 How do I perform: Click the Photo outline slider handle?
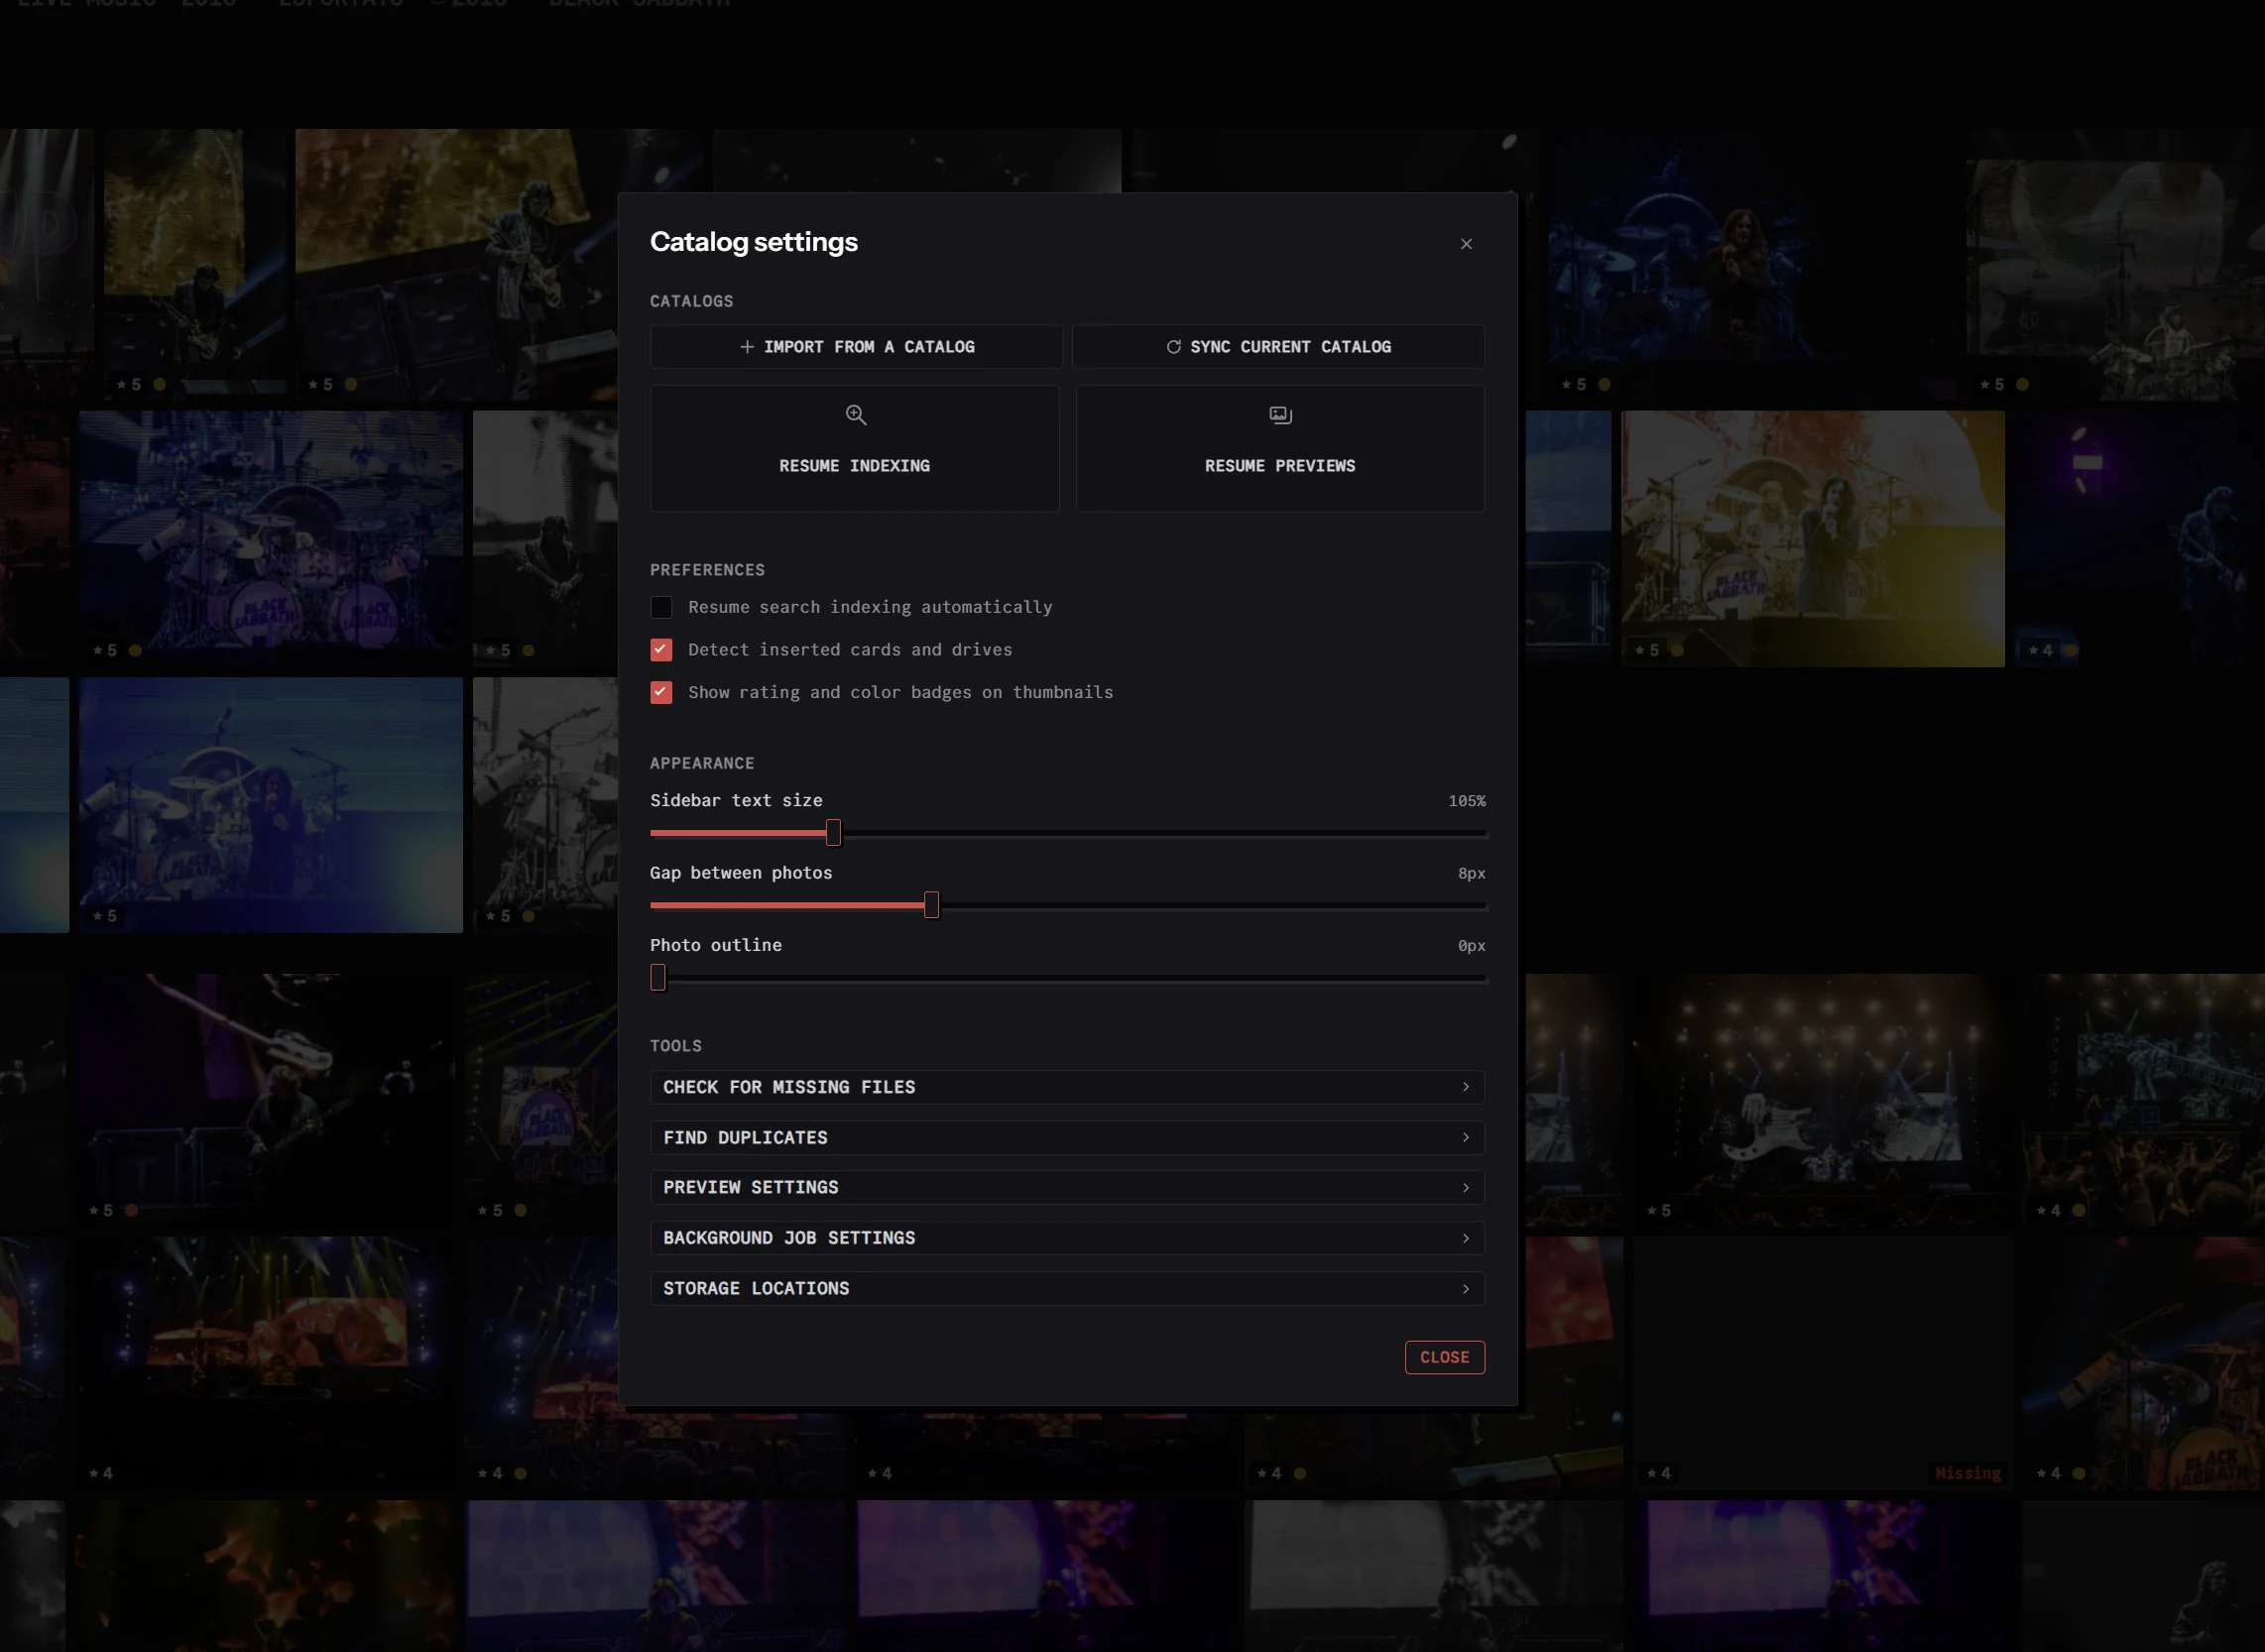[658, 978]
